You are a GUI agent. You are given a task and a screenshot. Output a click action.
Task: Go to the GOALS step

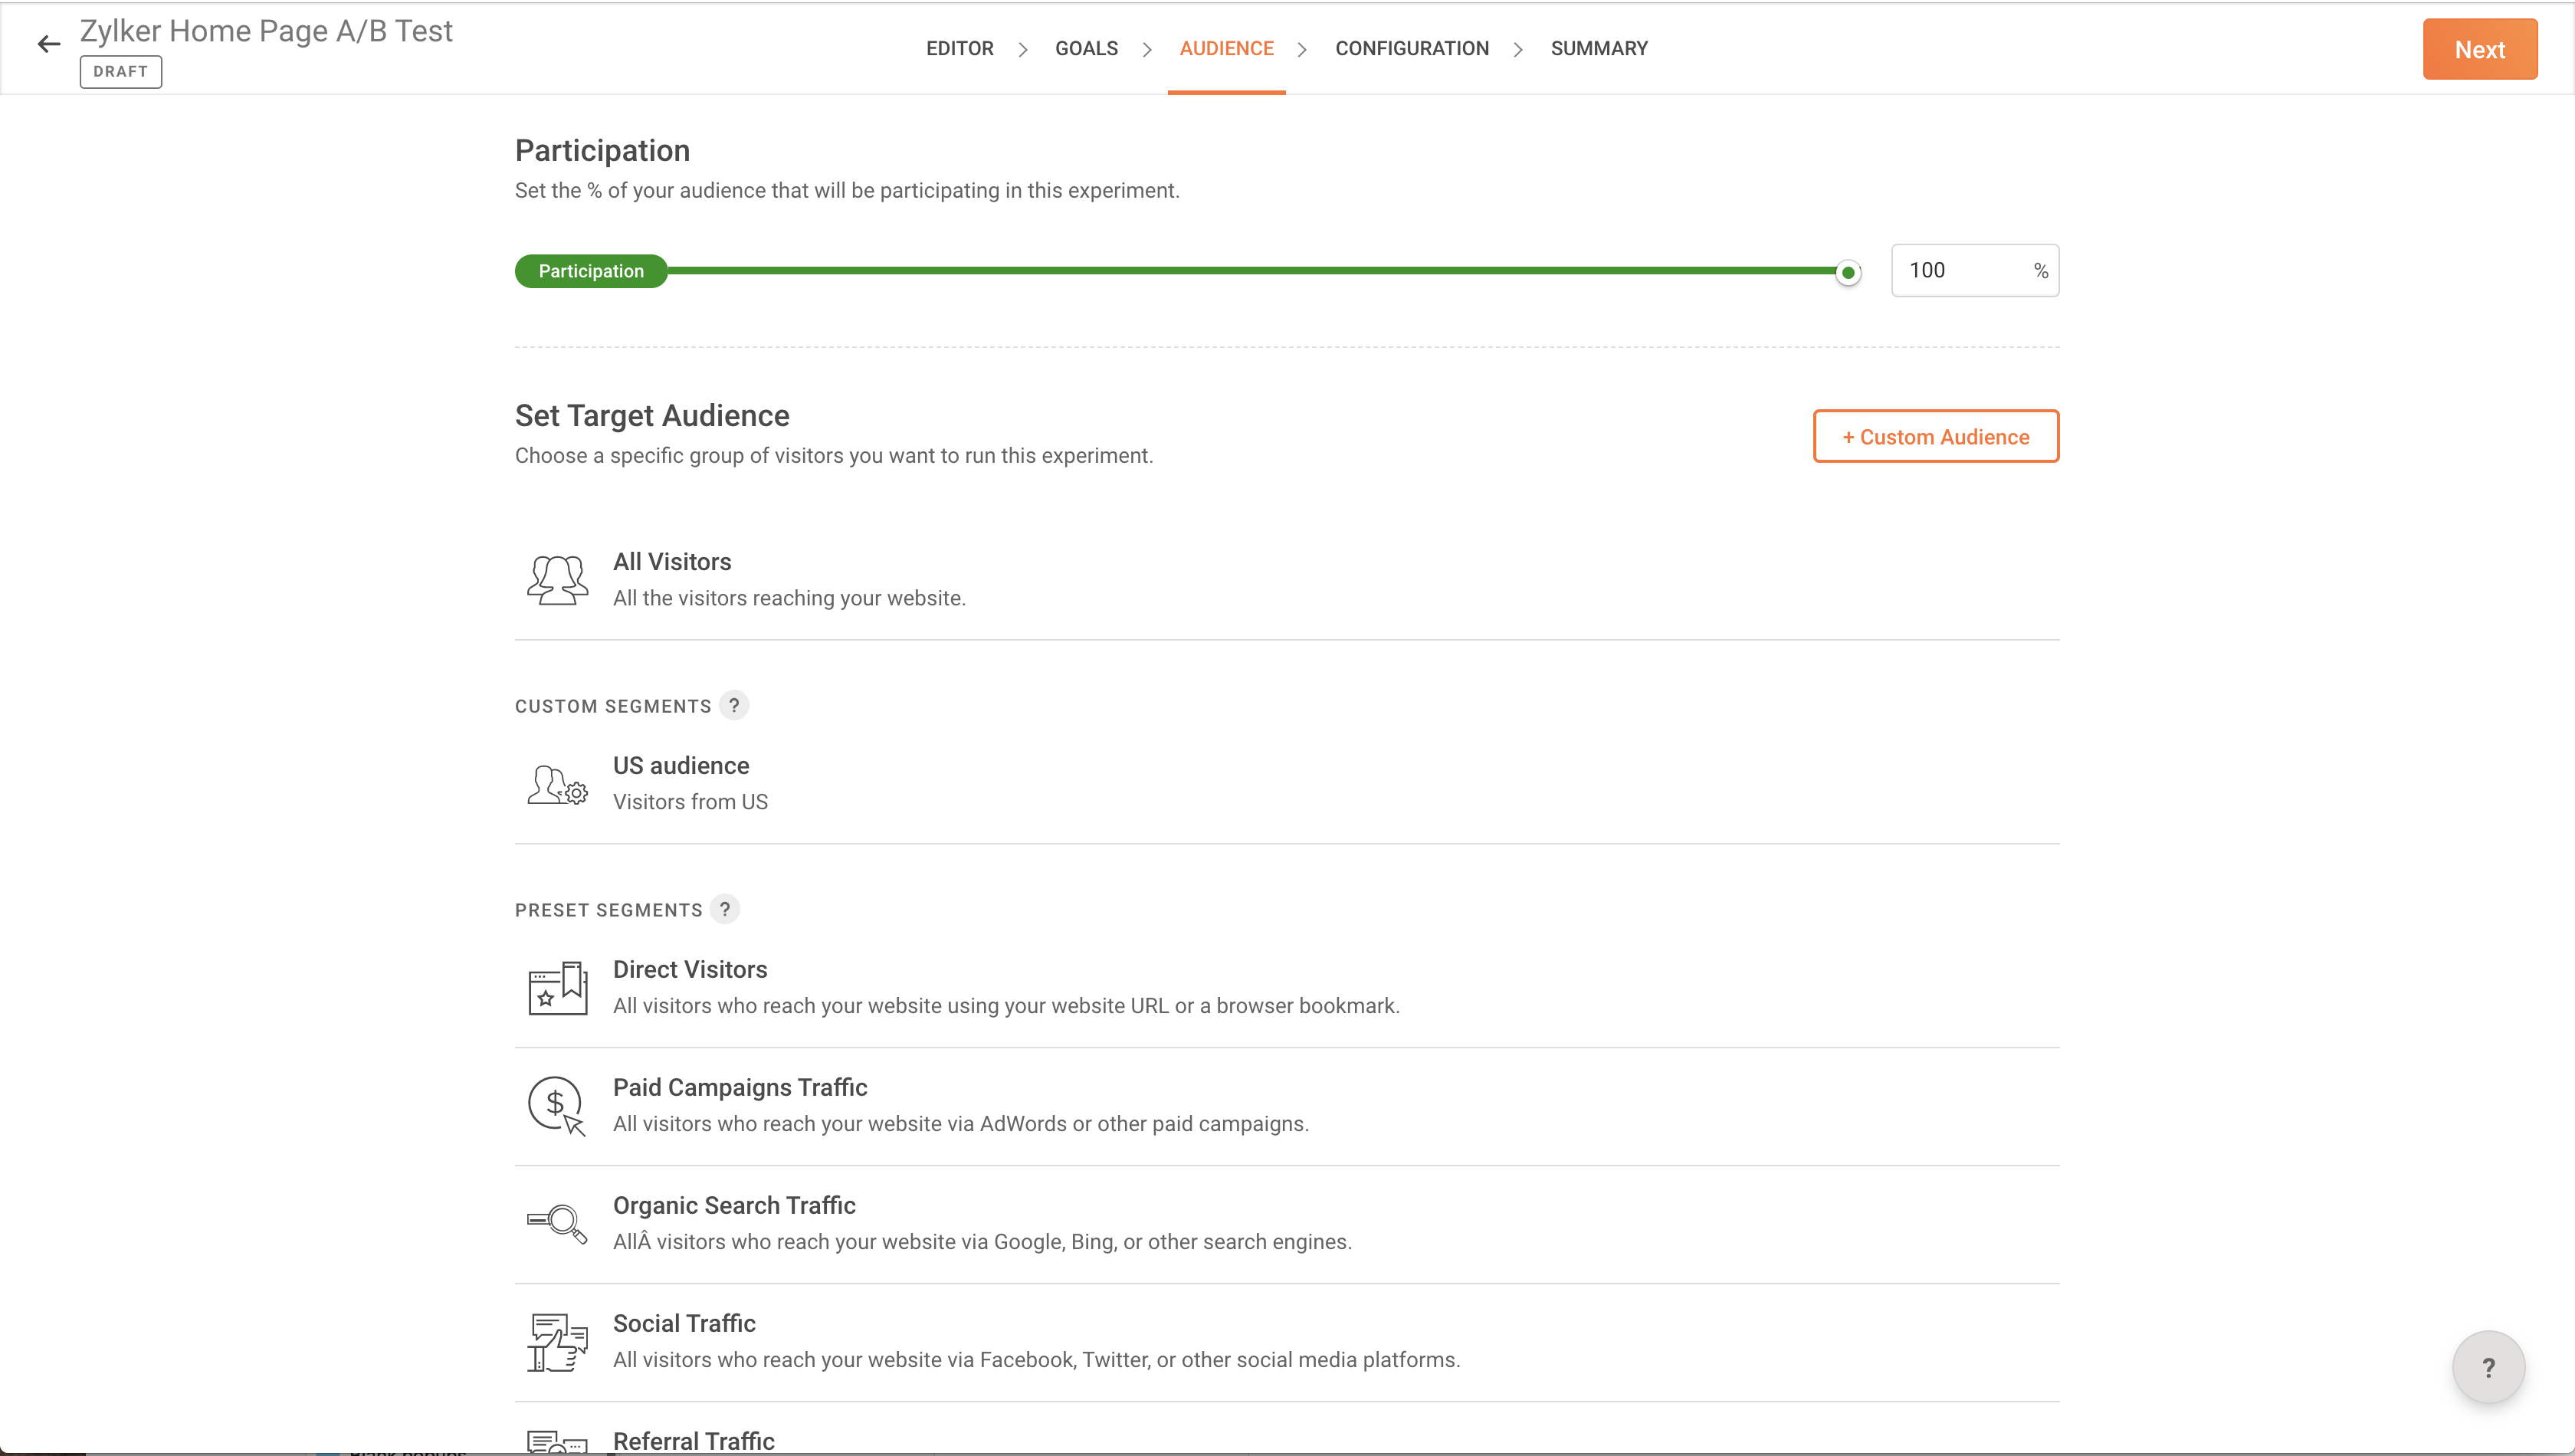tap(1086, 48)
